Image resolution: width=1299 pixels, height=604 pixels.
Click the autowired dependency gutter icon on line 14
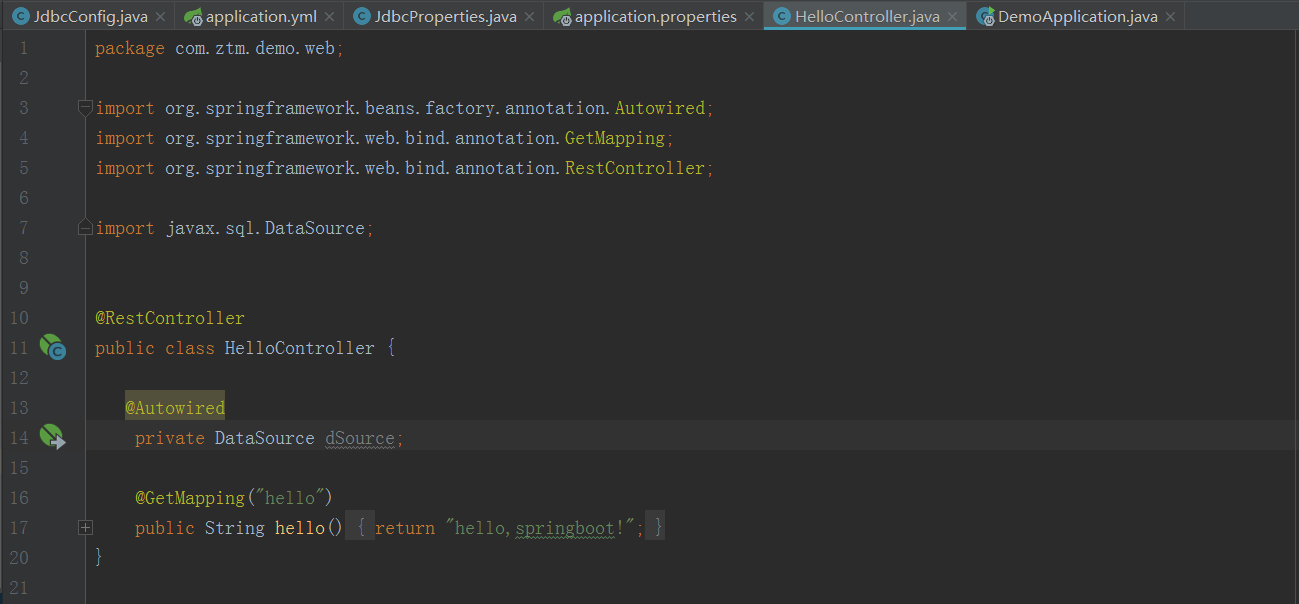tap(52, 437)
